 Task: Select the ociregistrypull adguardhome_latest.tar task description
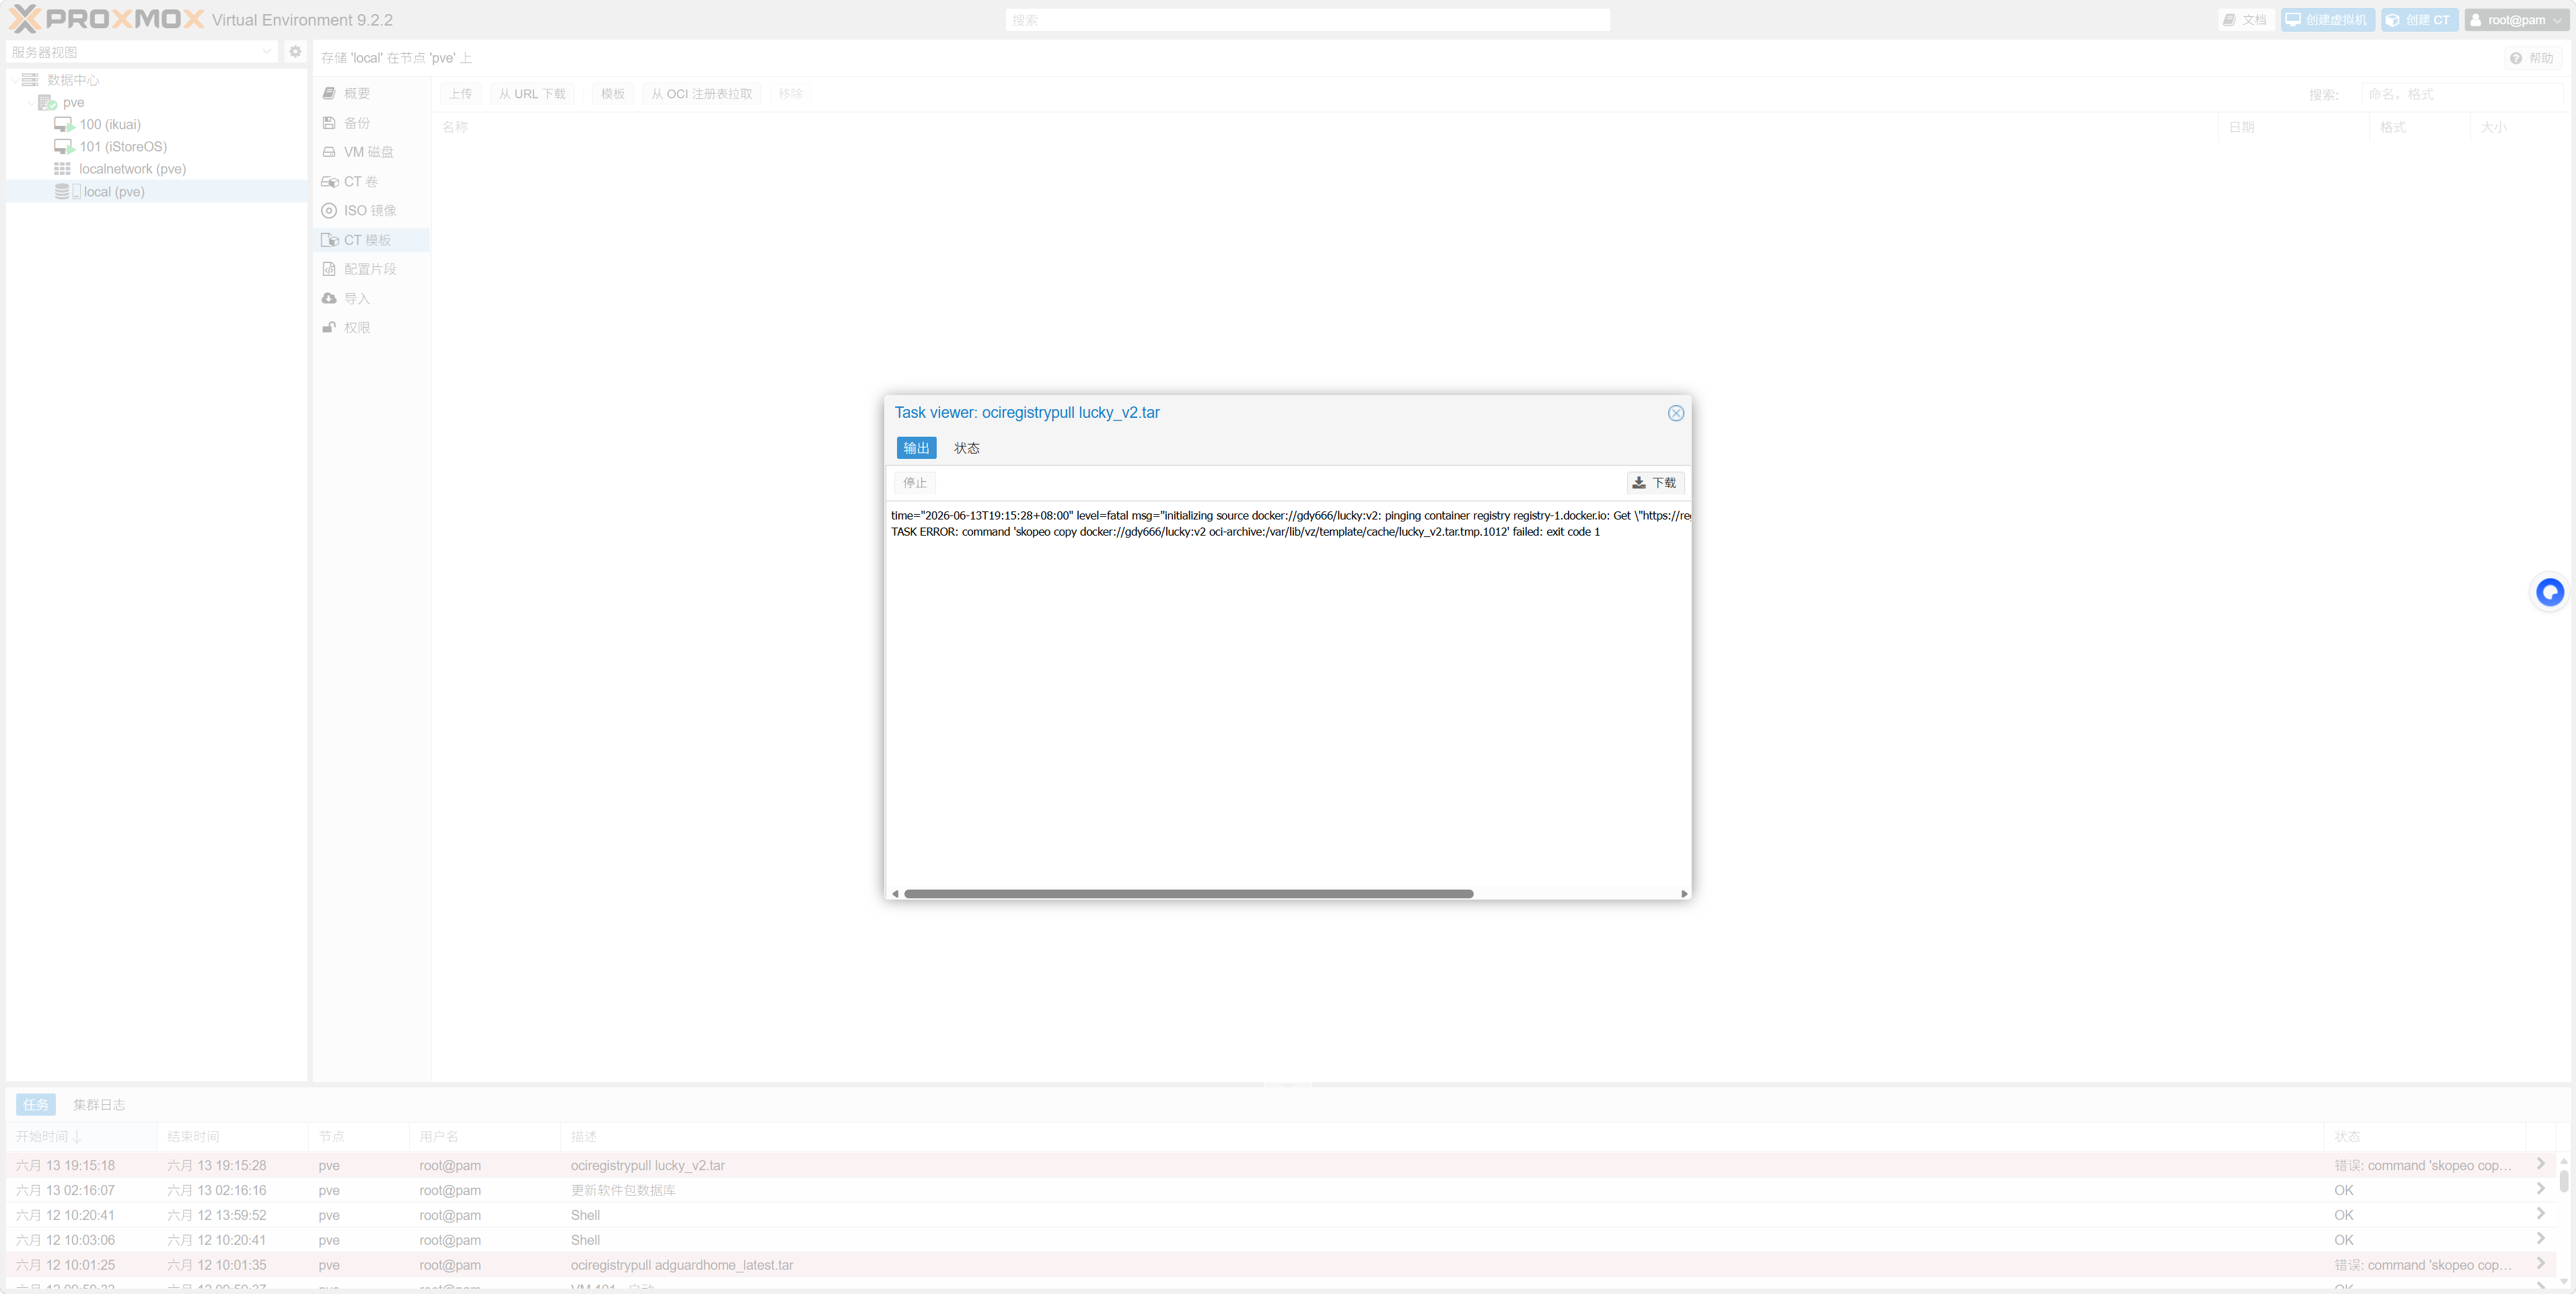coord(682,1265)
